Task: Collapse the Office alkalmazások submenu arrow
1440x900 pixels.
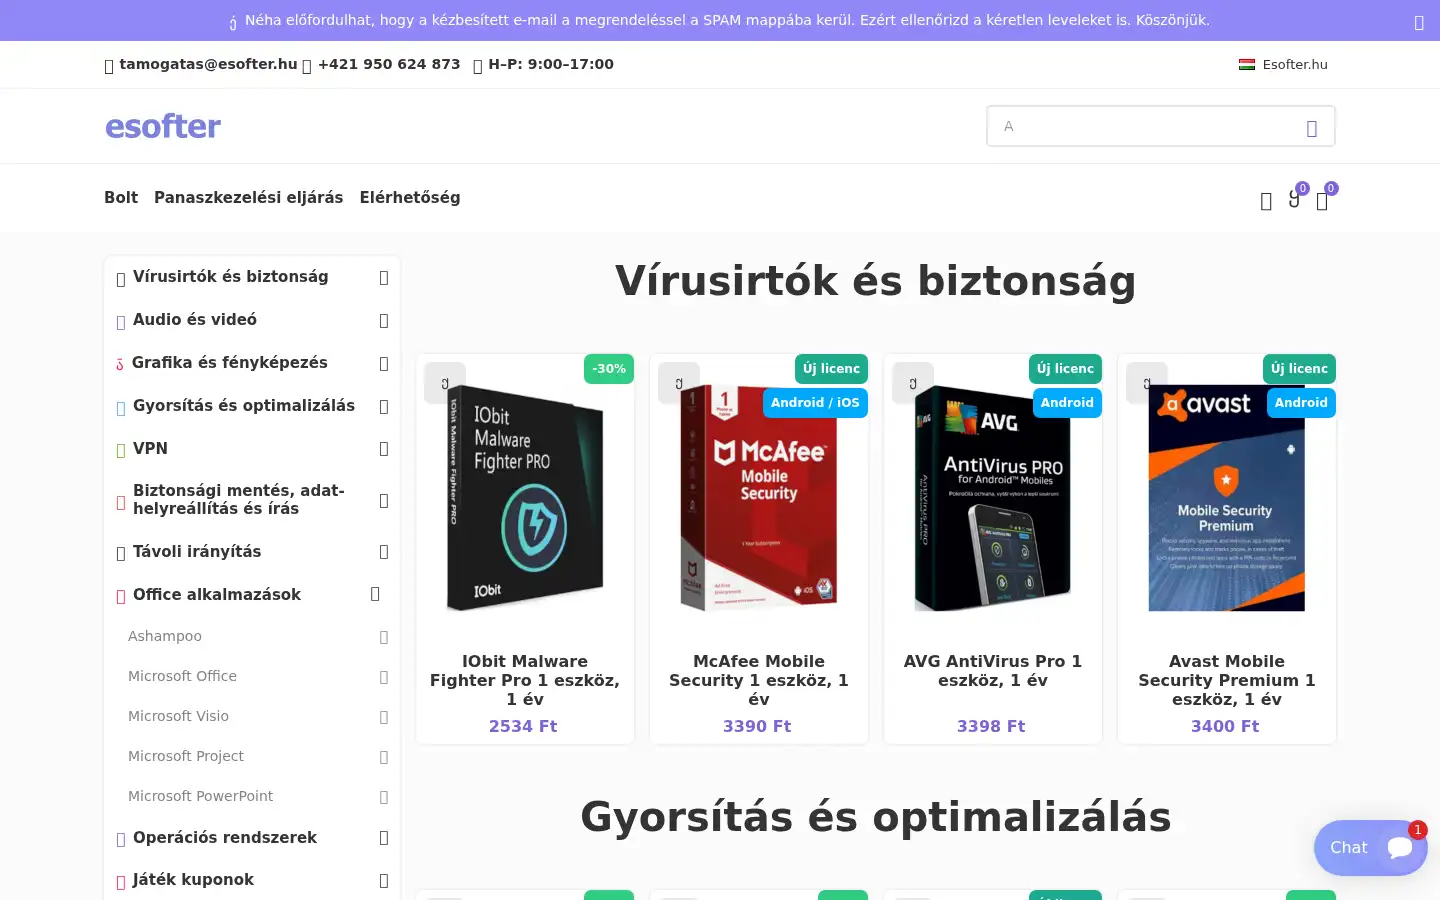Action: click(x=375, y=594)
